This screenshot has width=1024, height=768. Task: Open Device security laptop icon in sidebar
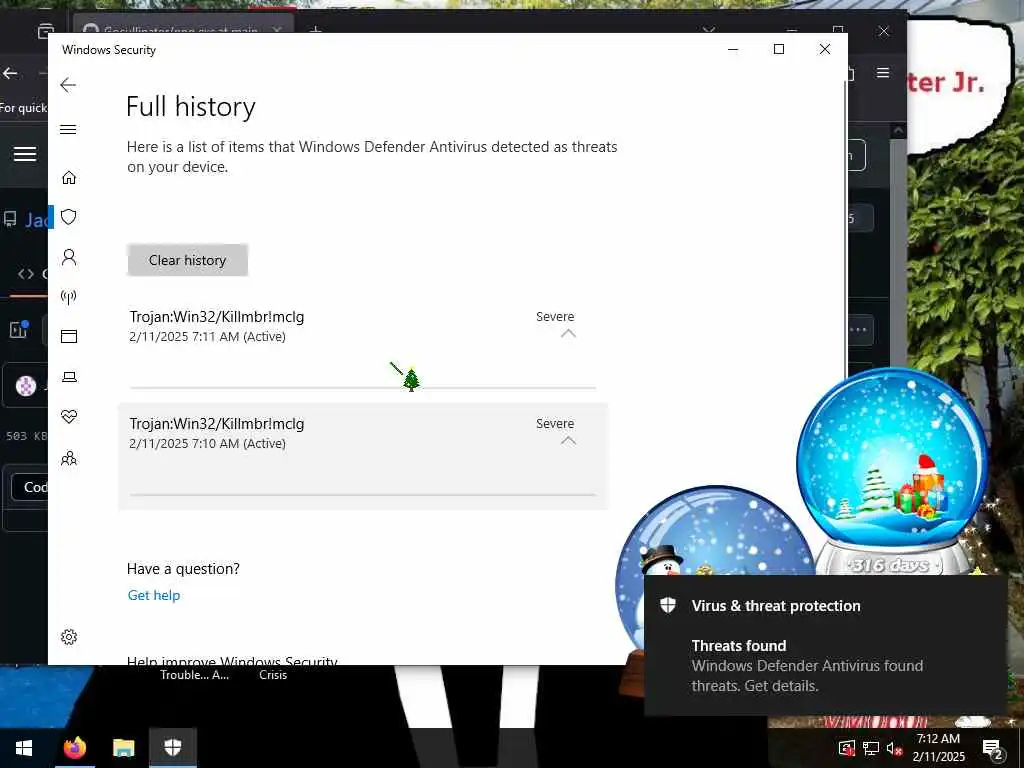69,377
